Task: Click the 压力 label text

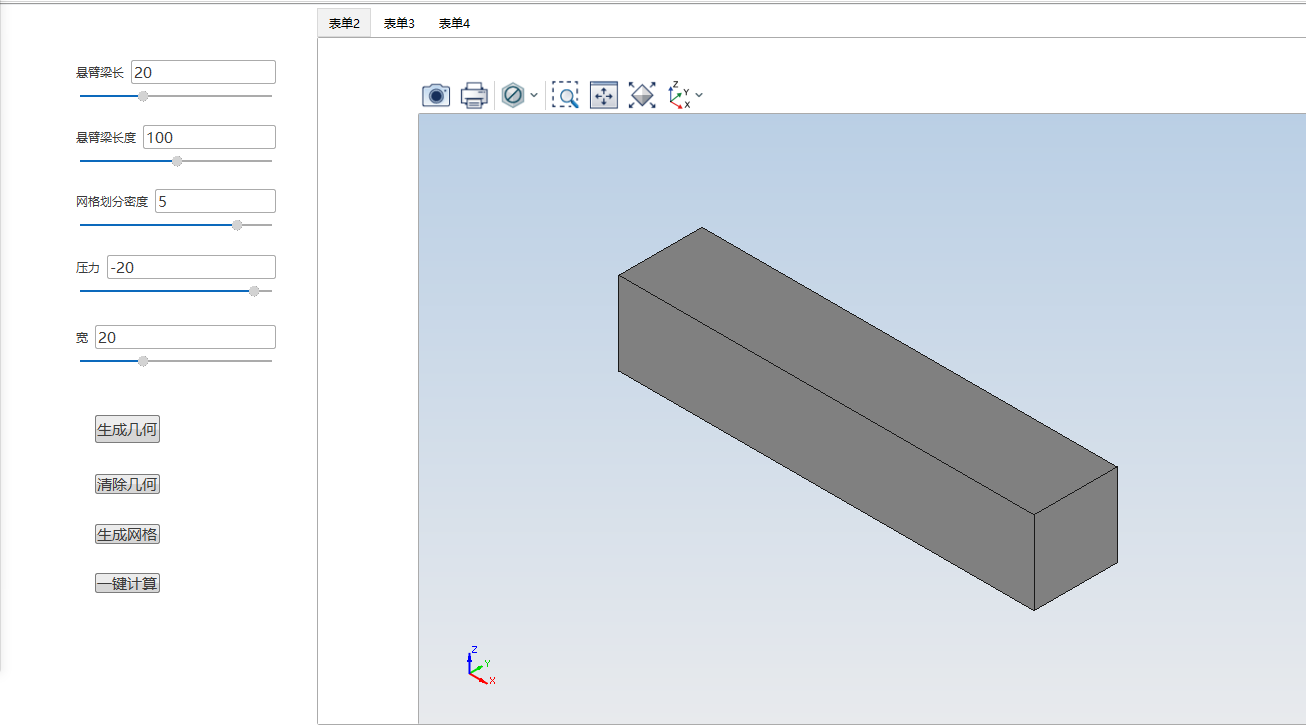Action: [x=88, y=268]
